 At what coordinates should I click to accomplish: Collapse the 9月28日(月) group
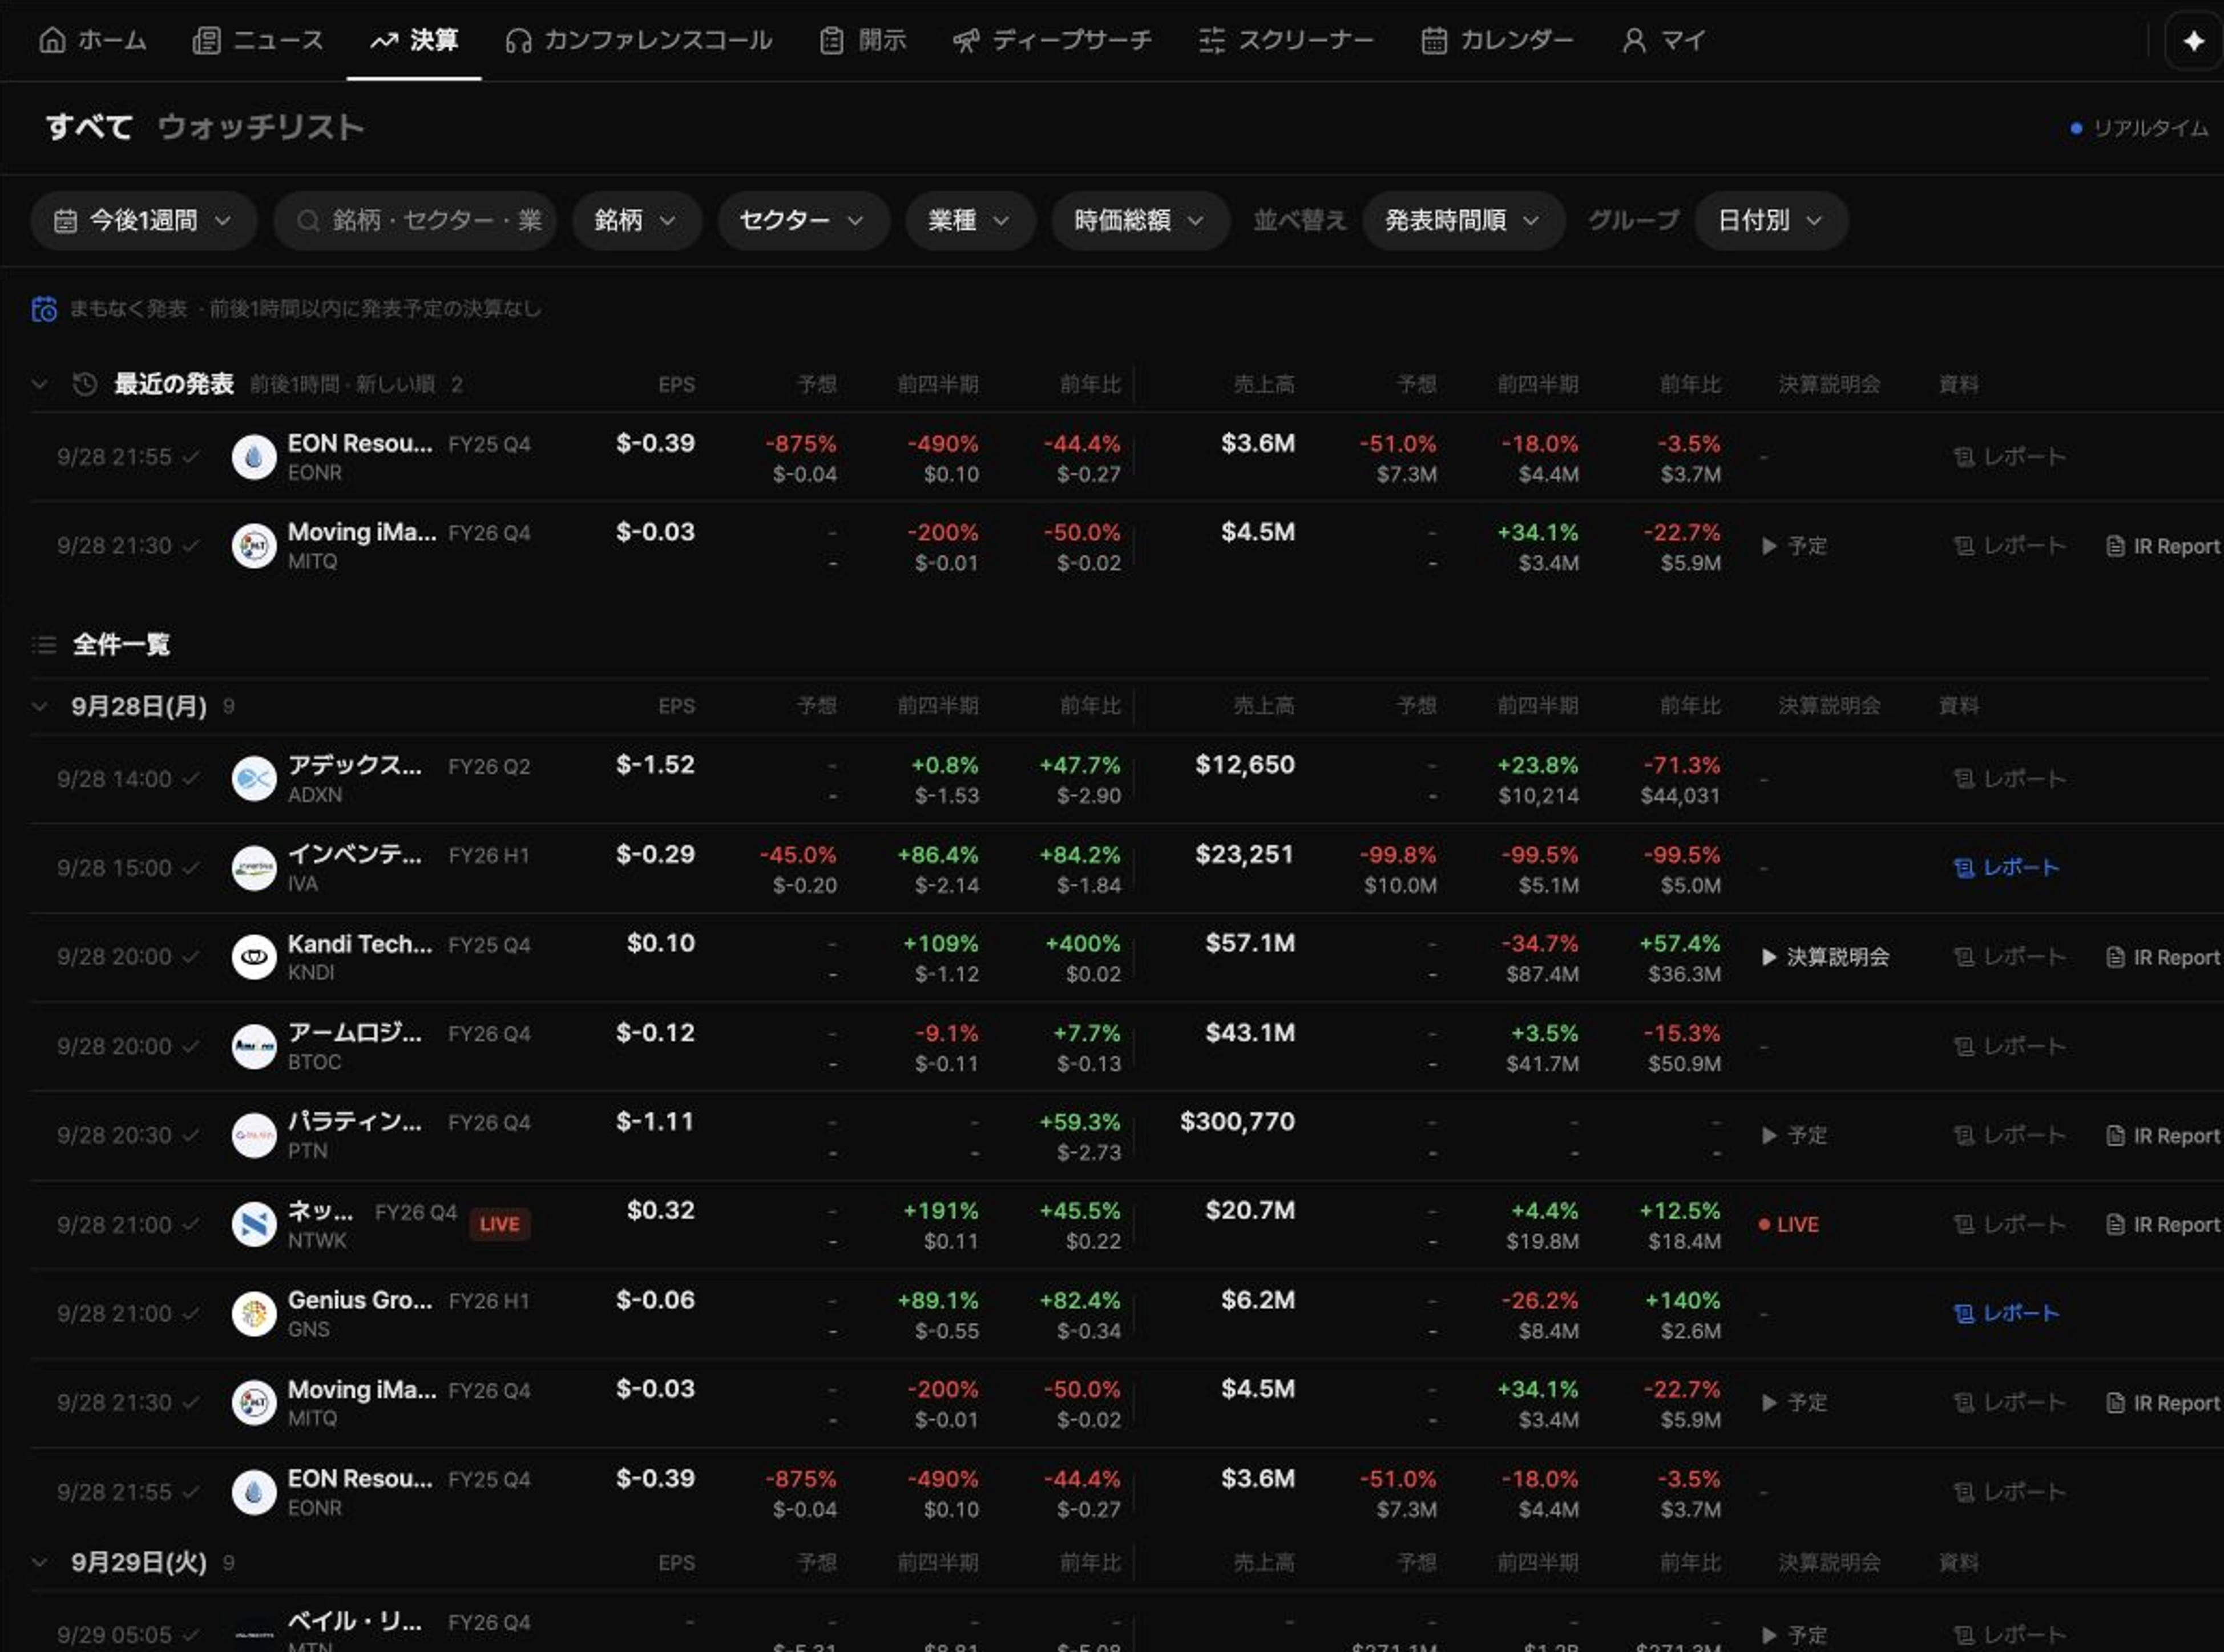pos(40,707)
